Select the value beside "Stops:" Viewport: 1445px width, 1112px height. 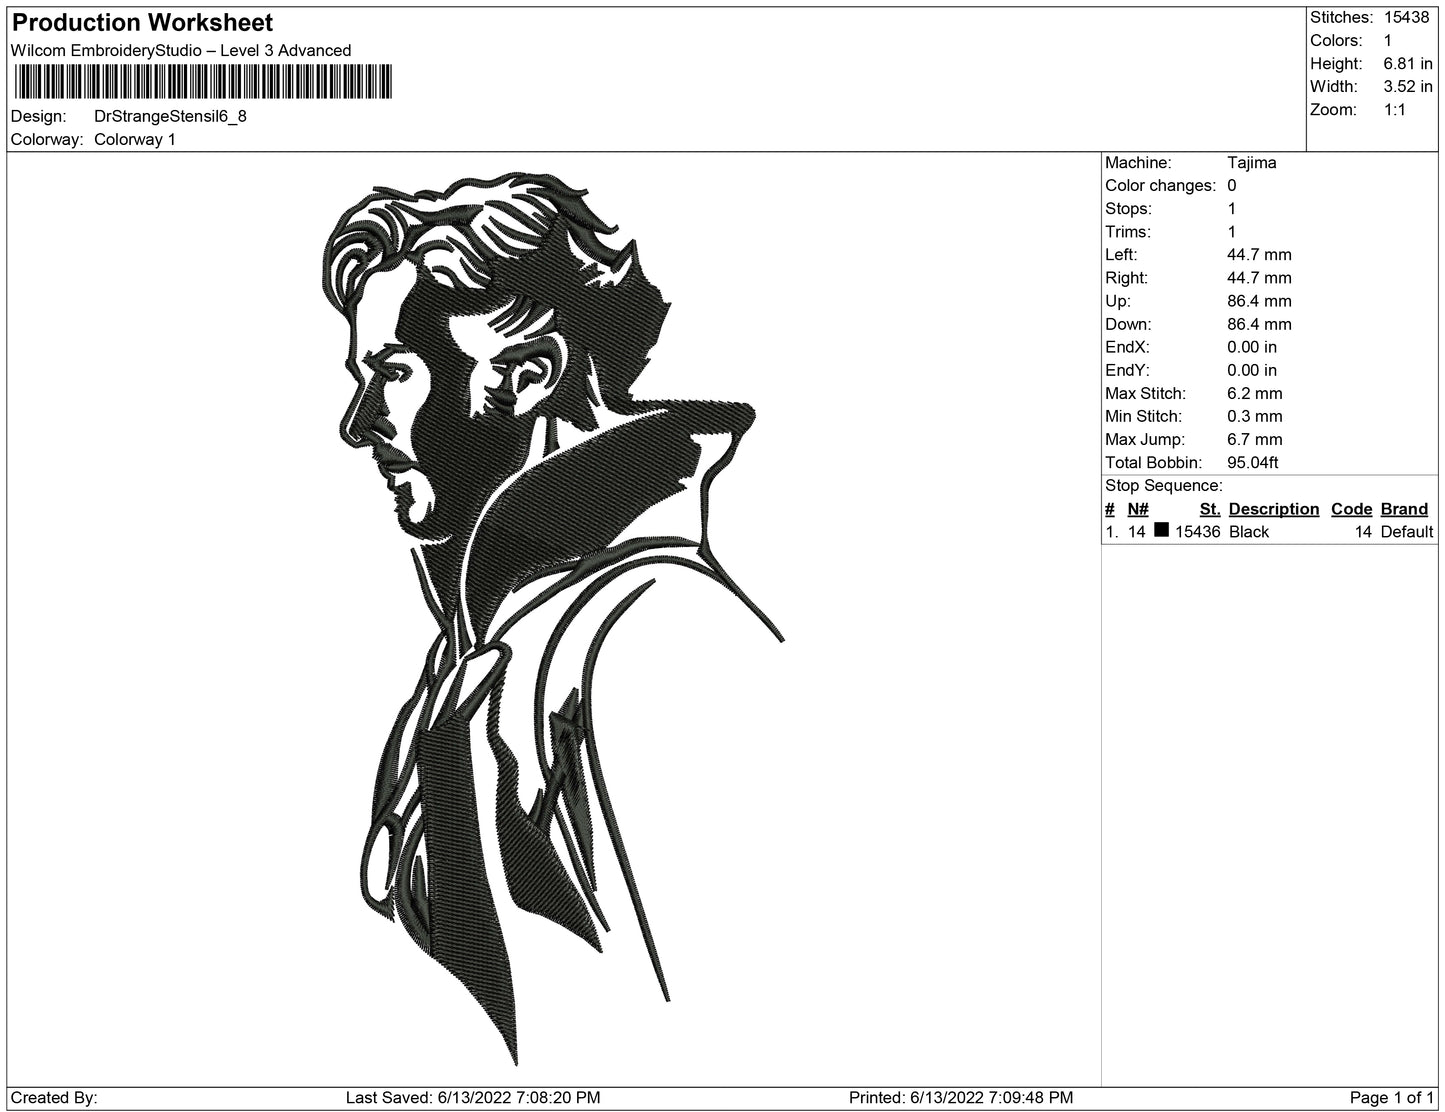click(1232, 209)
